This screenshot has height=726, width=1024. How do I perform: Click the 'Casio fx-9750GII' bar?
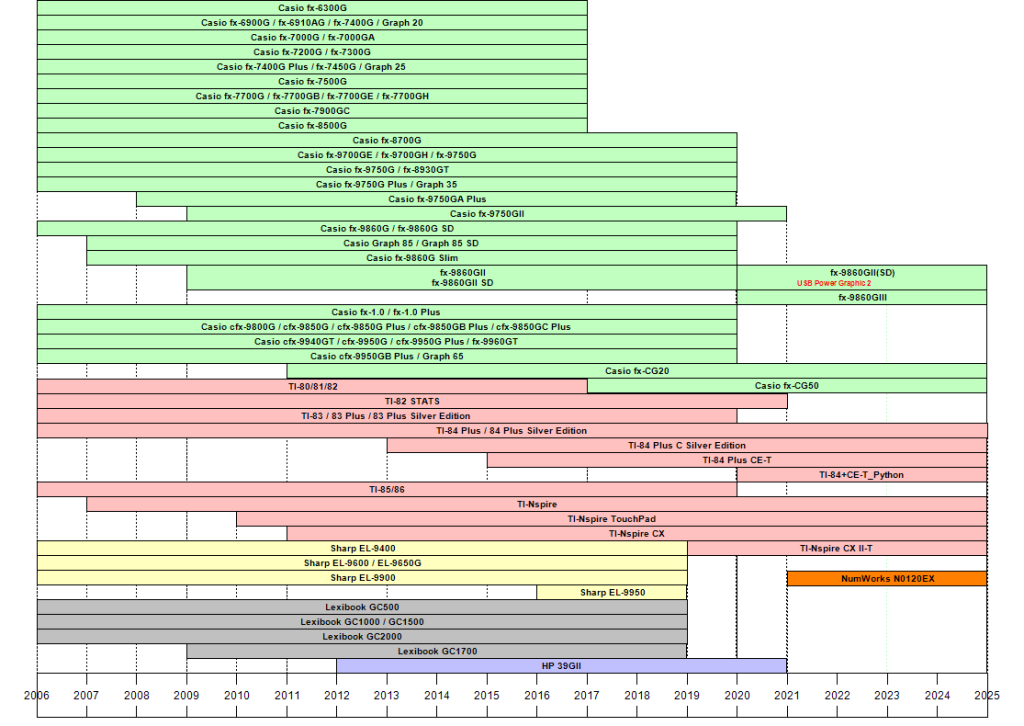click(487, 213)
